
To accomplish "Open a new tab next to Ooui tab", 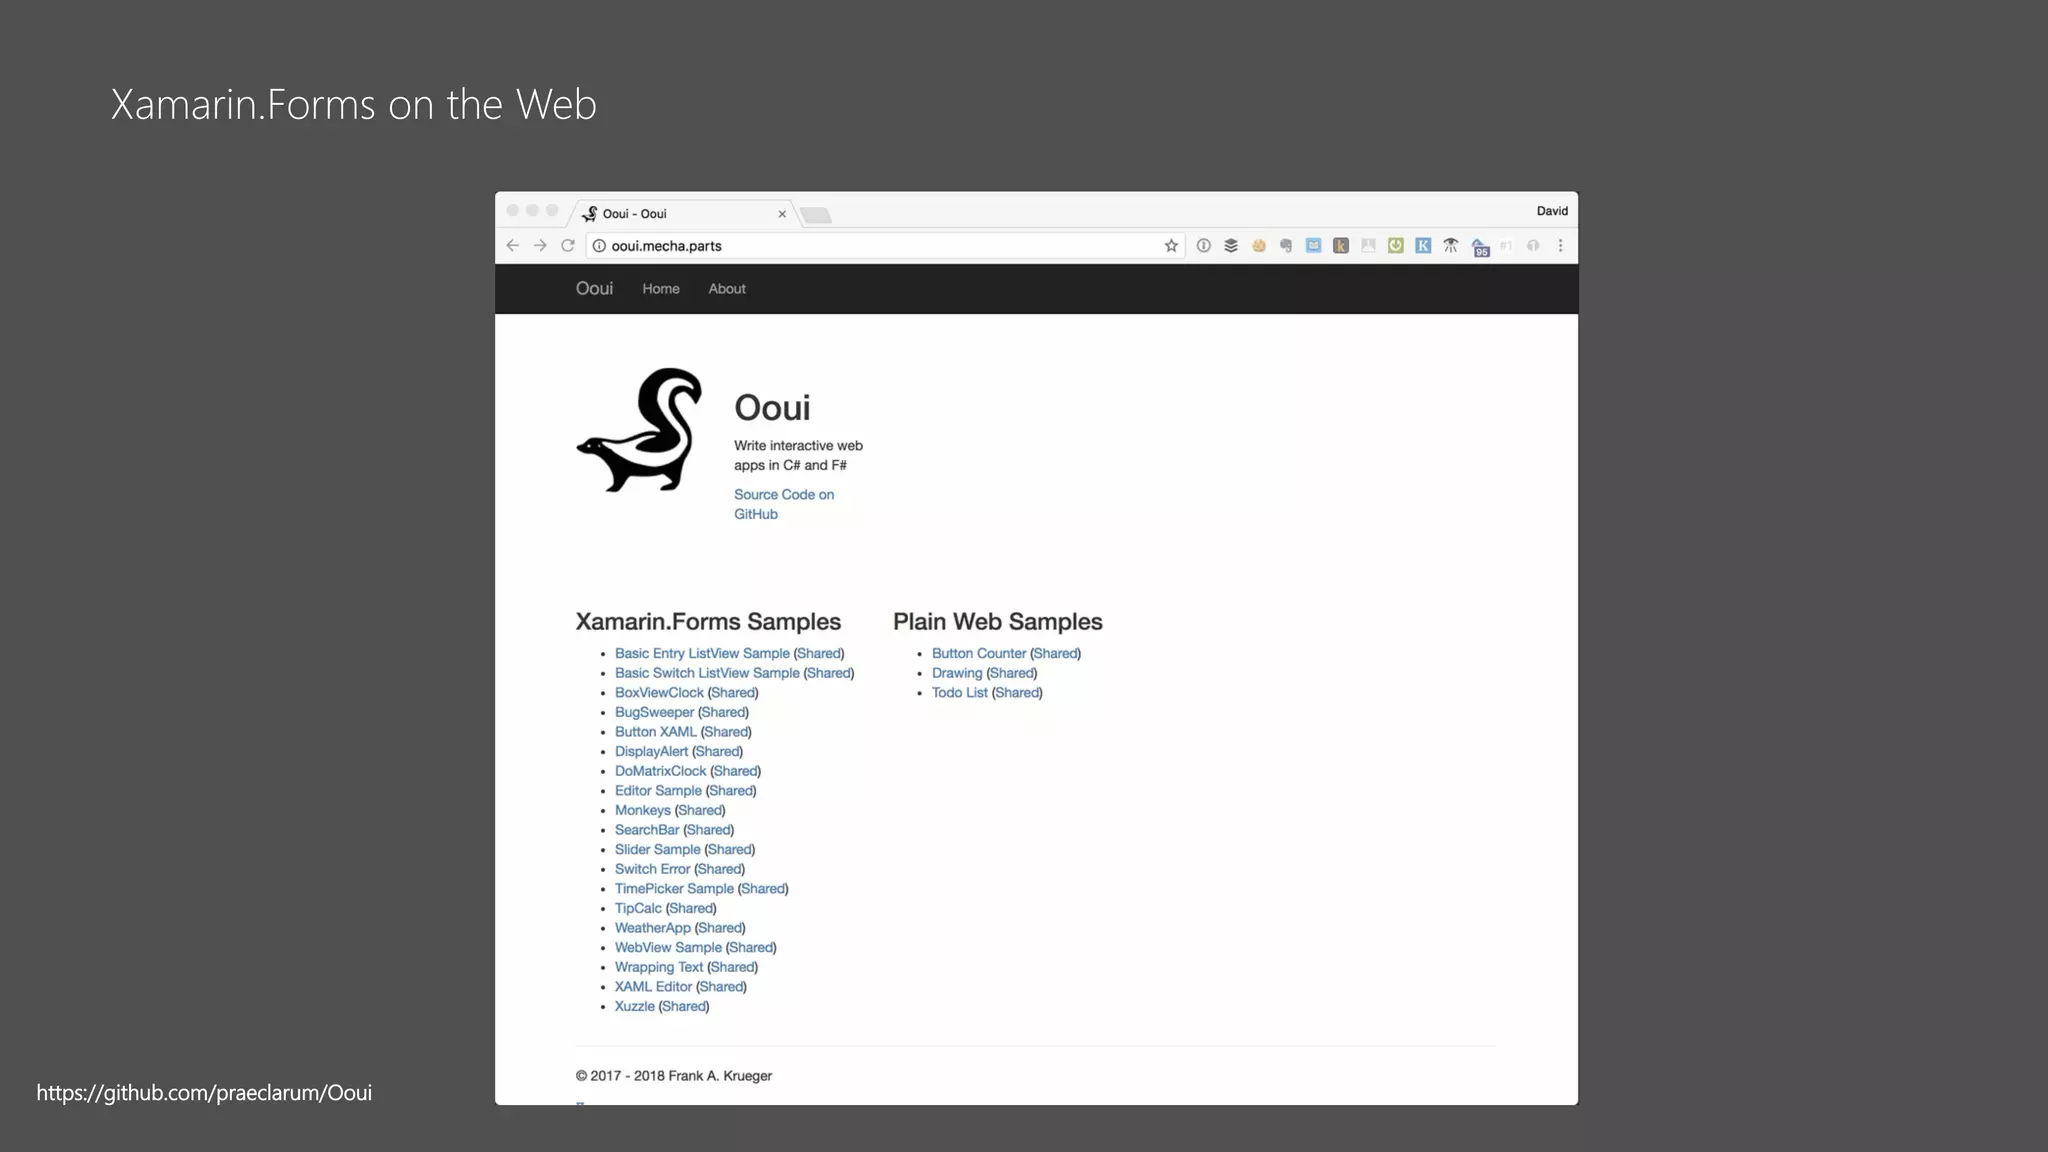I will click(x=816, y=215).
